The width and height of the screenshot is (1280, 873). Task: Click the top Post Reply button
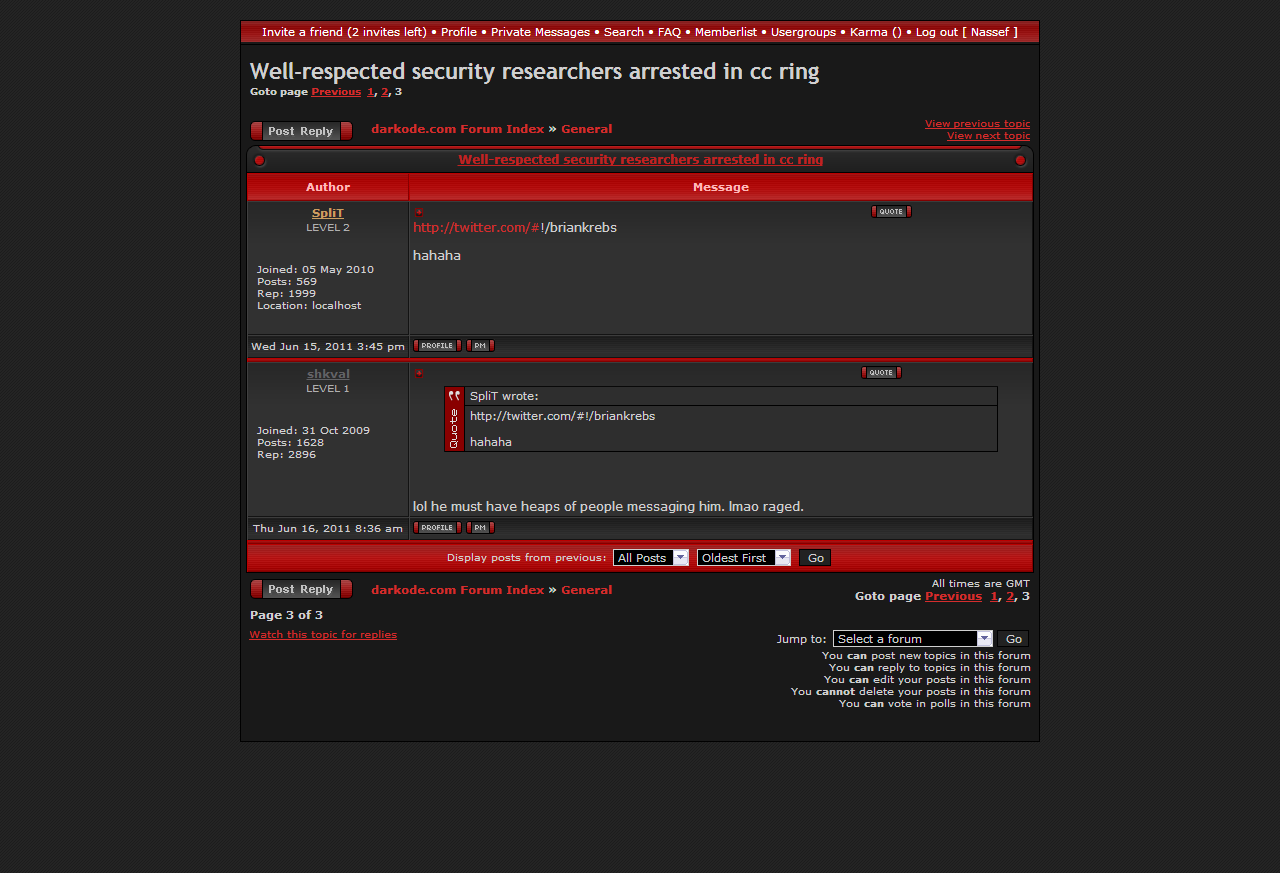pos(301,131)
